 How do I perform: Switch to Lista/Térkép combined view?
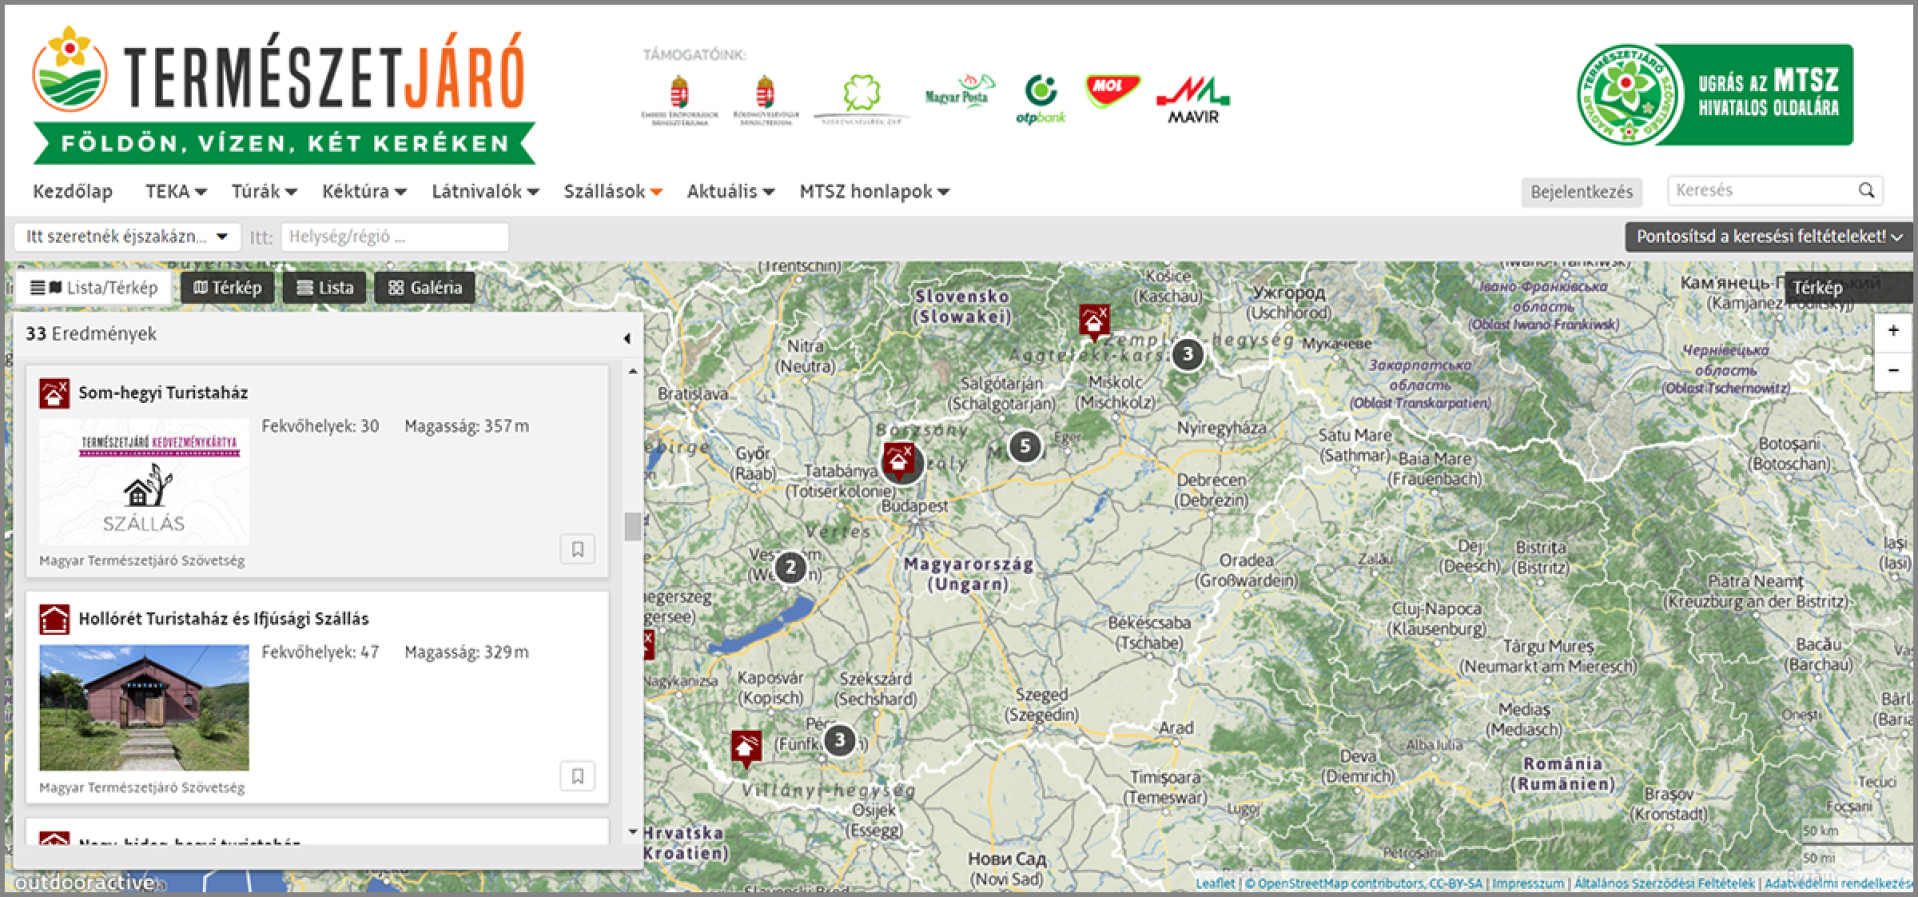[x=94, y=288]
